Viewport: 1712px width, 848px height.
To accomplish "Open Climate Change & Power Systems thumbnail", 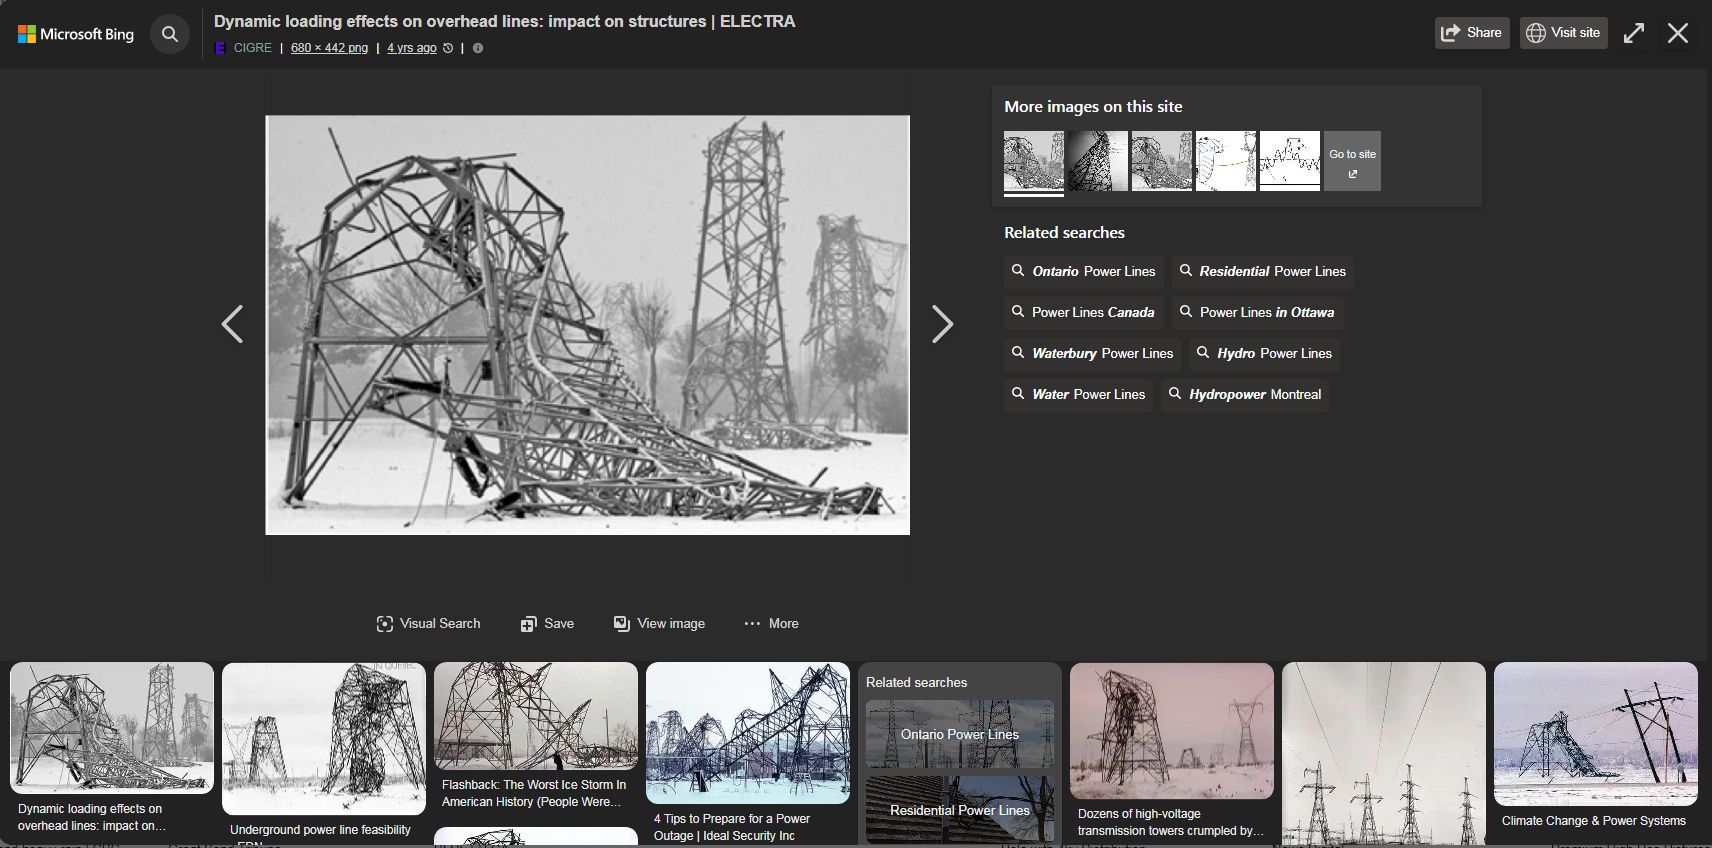I will [1596, 734].
